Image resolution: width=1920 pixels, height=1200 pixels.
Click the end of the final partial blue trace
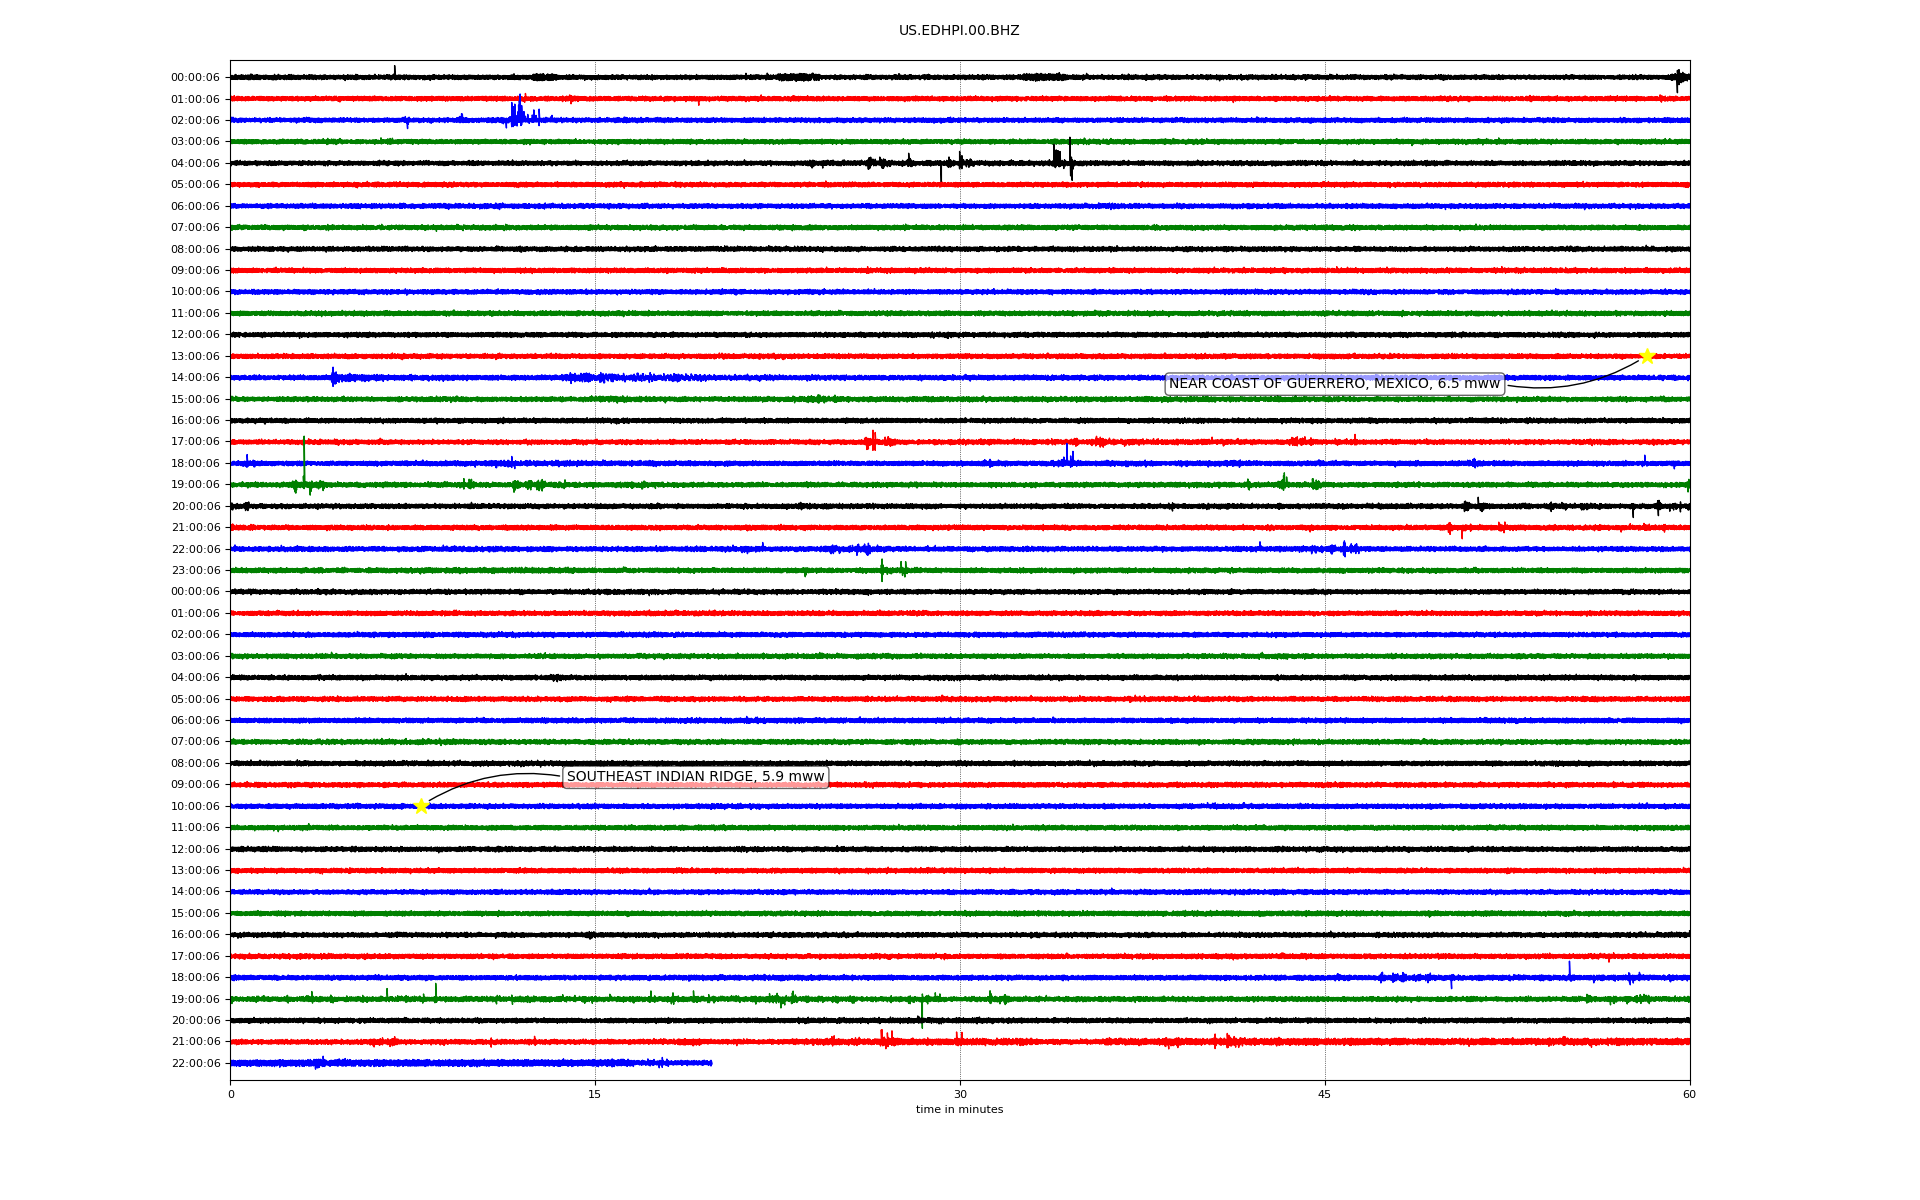(711, 1063)
